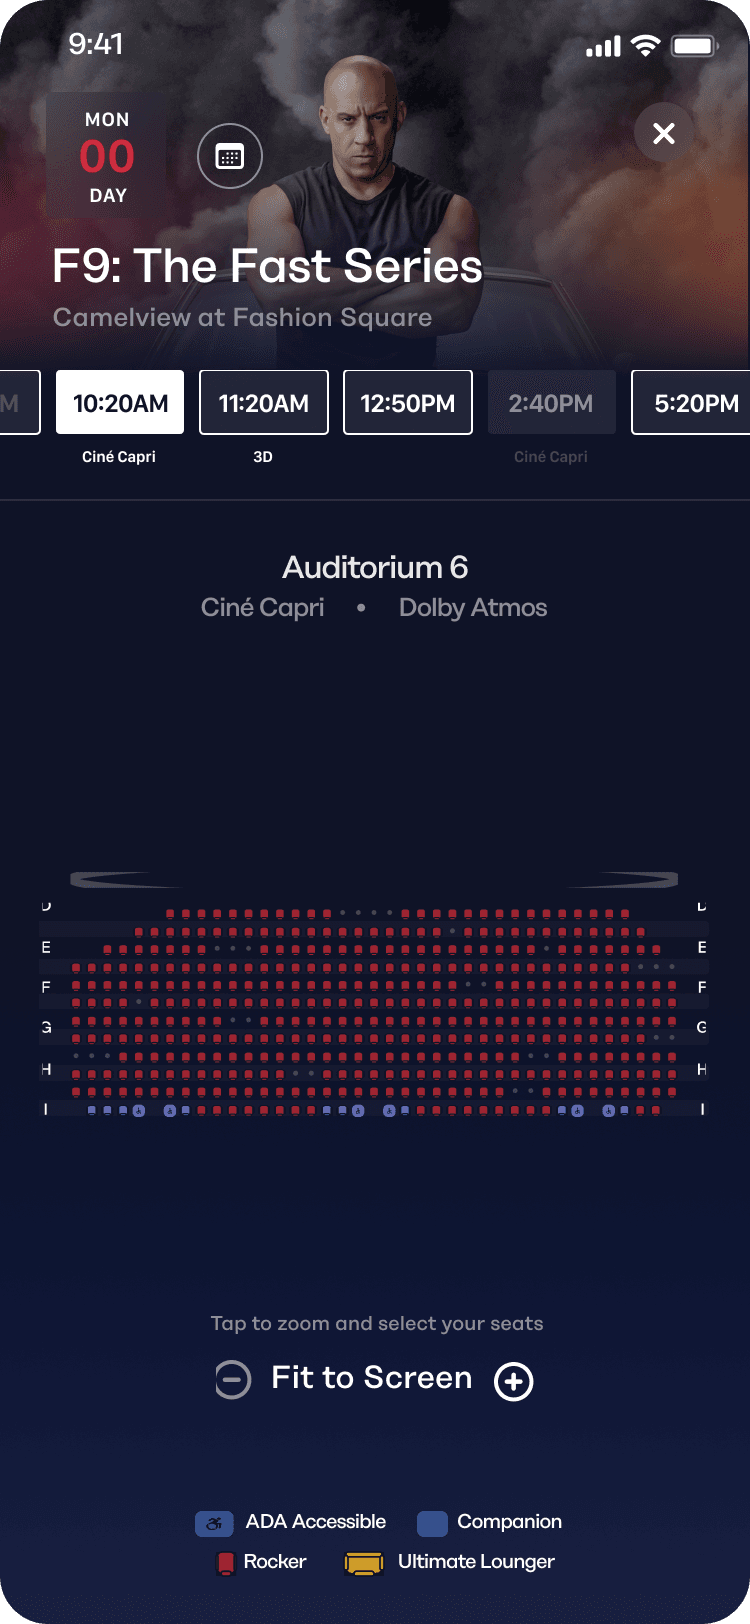750x1624 pixels.
Task: Select the 11:20AM 3D showtime
Action: (x=264, y=403)
